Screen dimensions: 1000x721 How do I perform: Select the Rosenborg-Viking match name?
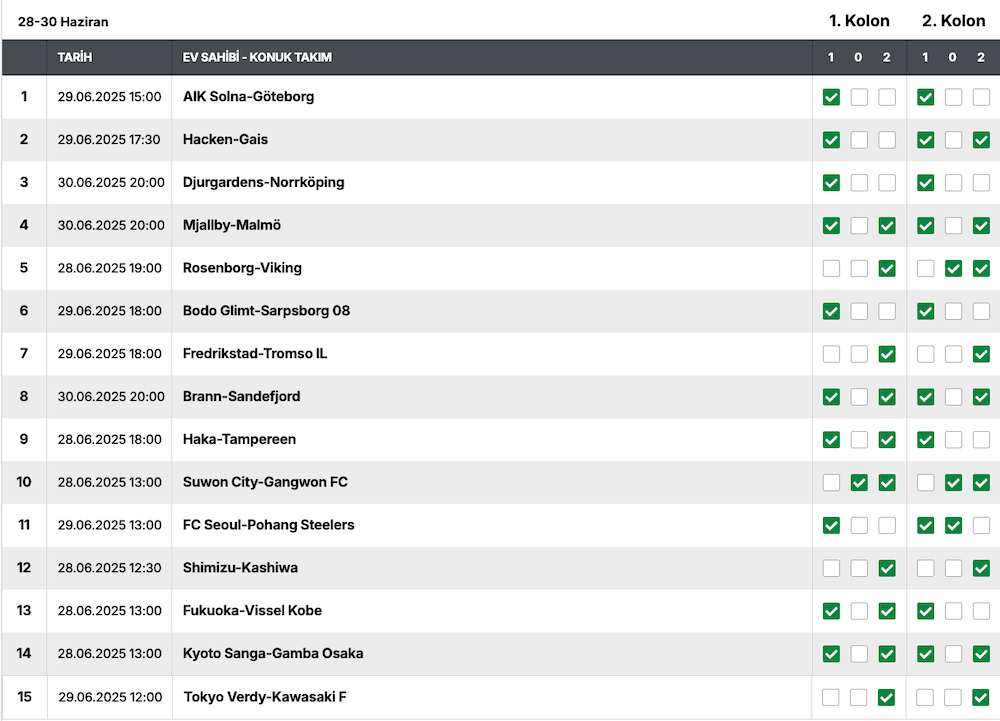point(242,268)
